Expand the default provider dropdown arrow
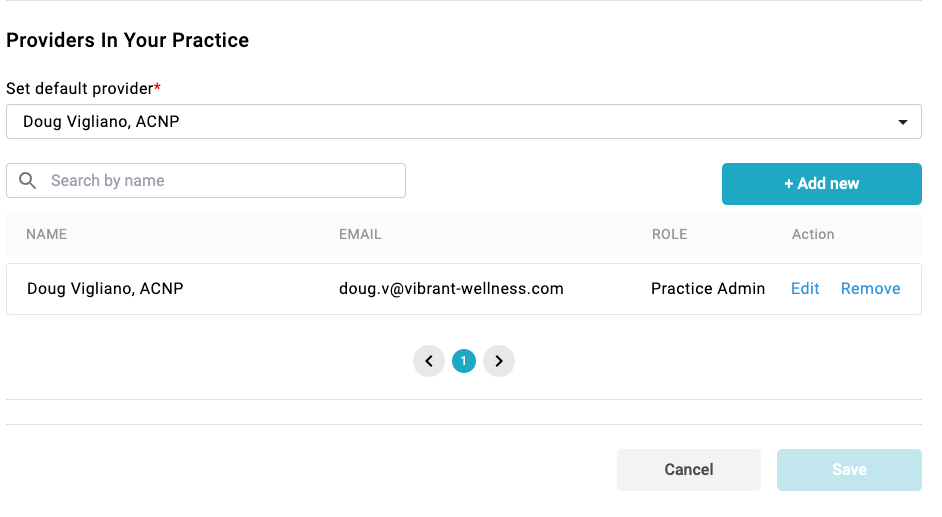The width and height of the screenshot is (942, 517). 903,123
